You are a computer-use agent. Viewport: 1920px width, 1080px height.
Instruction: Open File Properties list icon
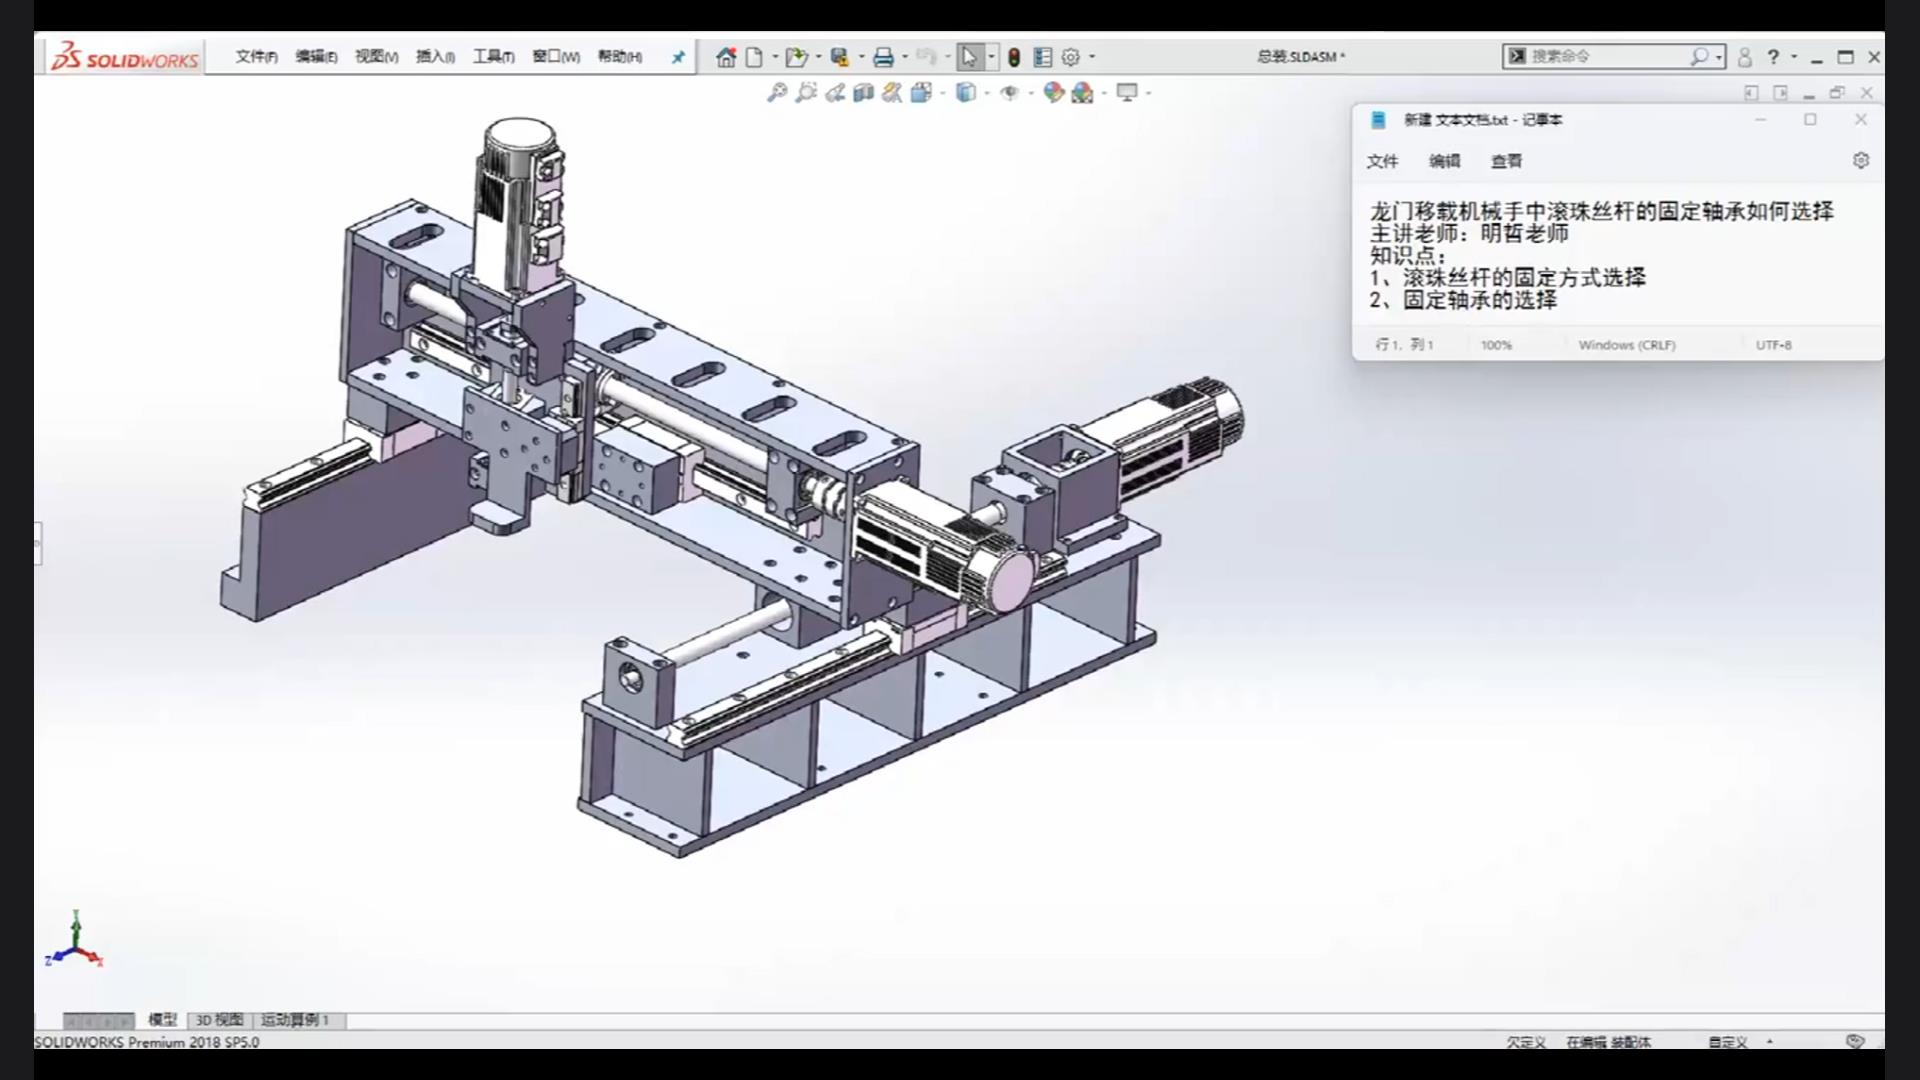coord(1043,57)
